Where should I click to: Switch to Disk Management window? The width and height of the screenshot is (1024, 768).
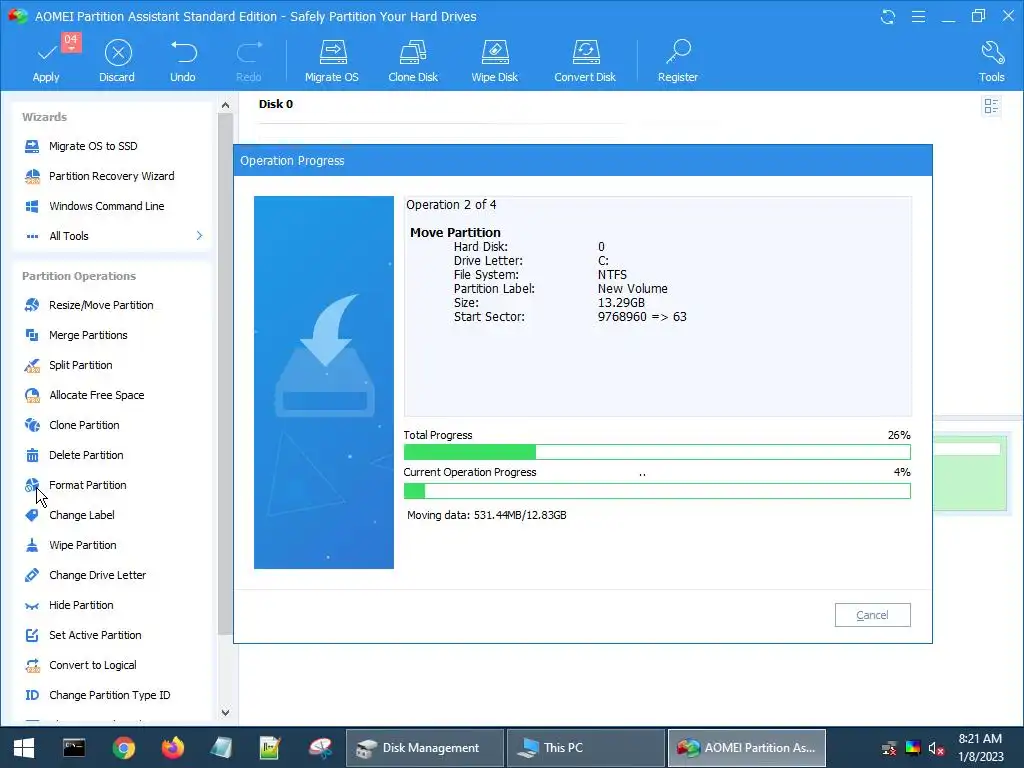pos(425,748)
